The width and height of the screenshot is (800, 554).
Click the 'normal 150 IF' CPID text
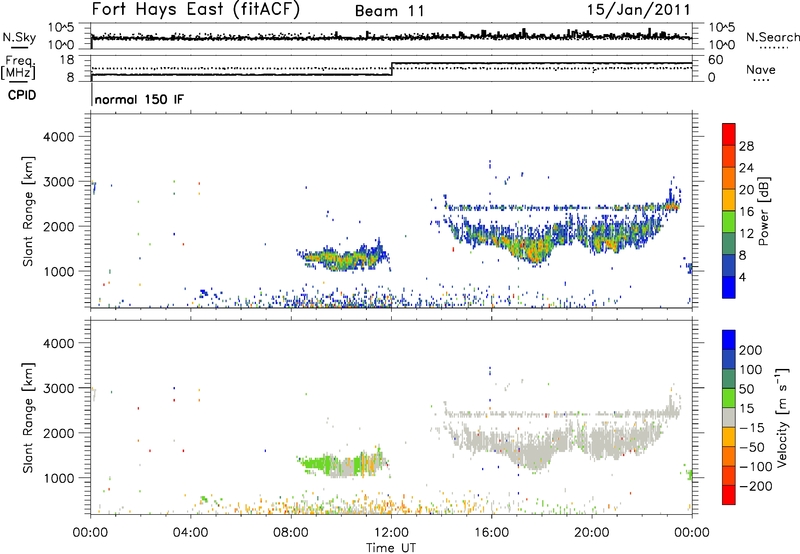coord(139,99)
